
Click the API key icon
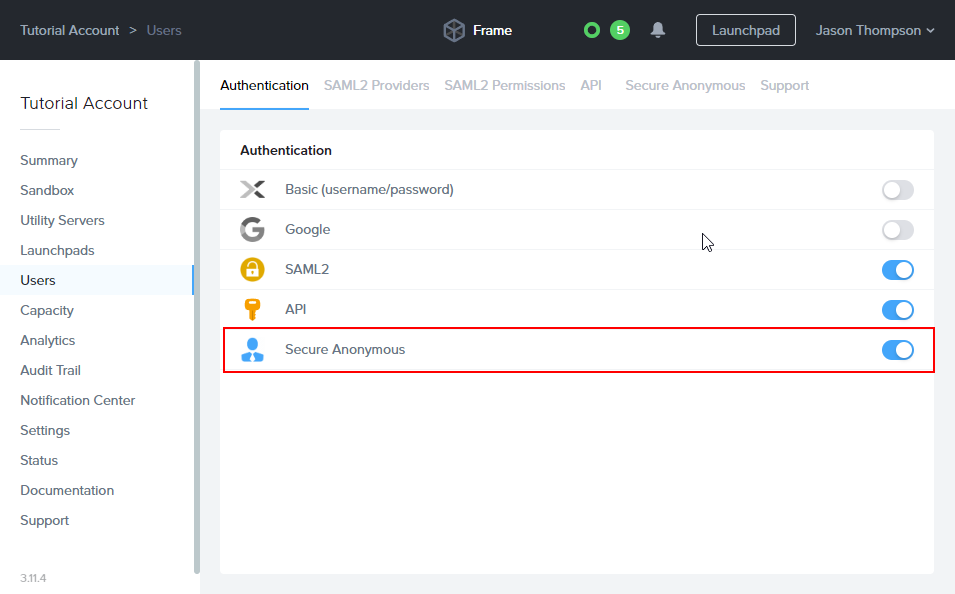(252, 310)
